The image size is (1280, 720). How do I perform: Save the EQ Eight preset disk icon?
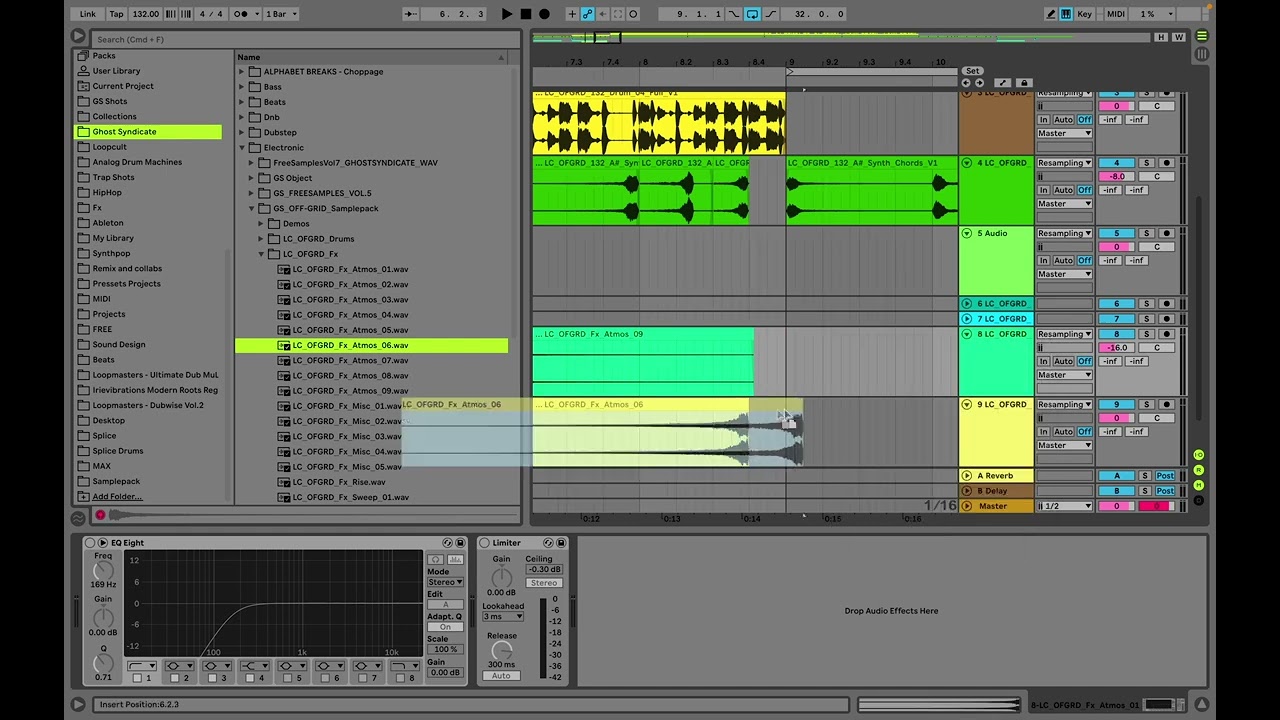460,543
